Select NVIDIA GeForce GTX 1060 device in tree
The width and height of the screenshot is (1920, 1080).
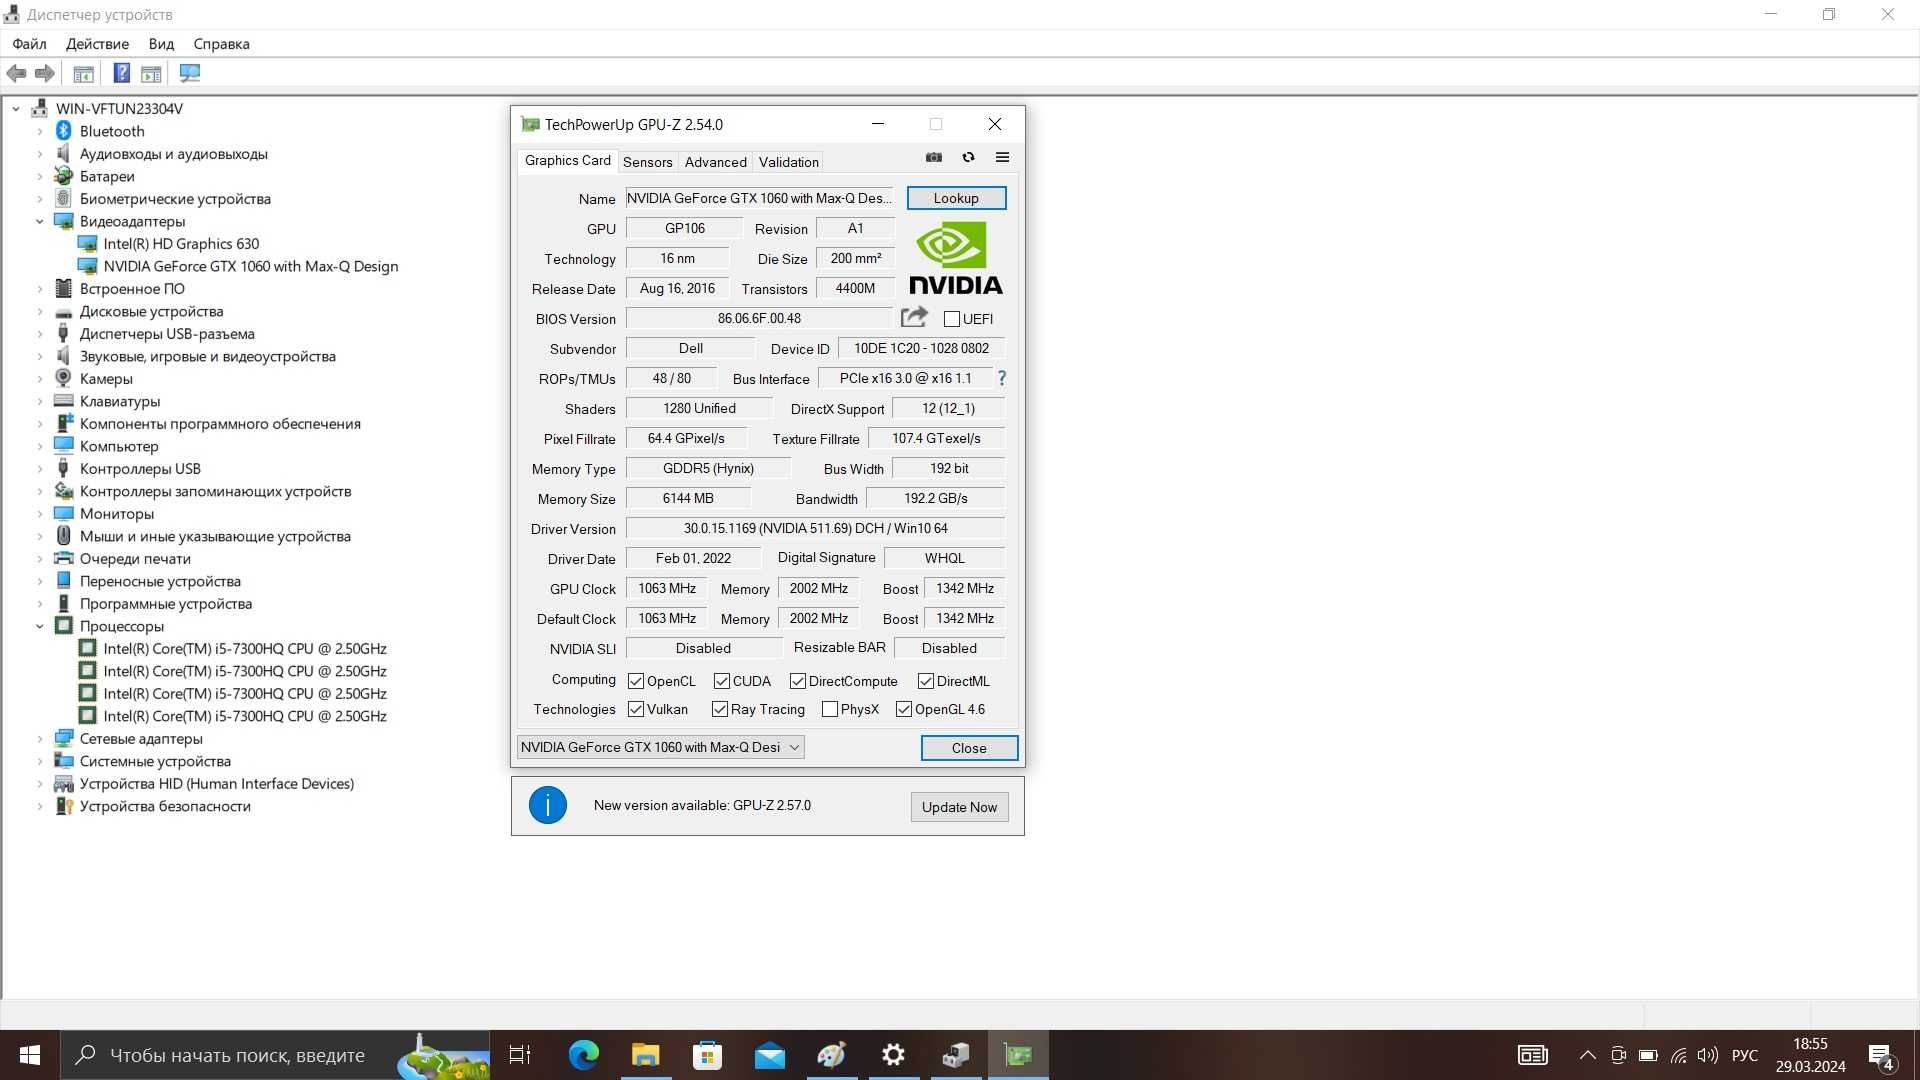coord(250,266)
